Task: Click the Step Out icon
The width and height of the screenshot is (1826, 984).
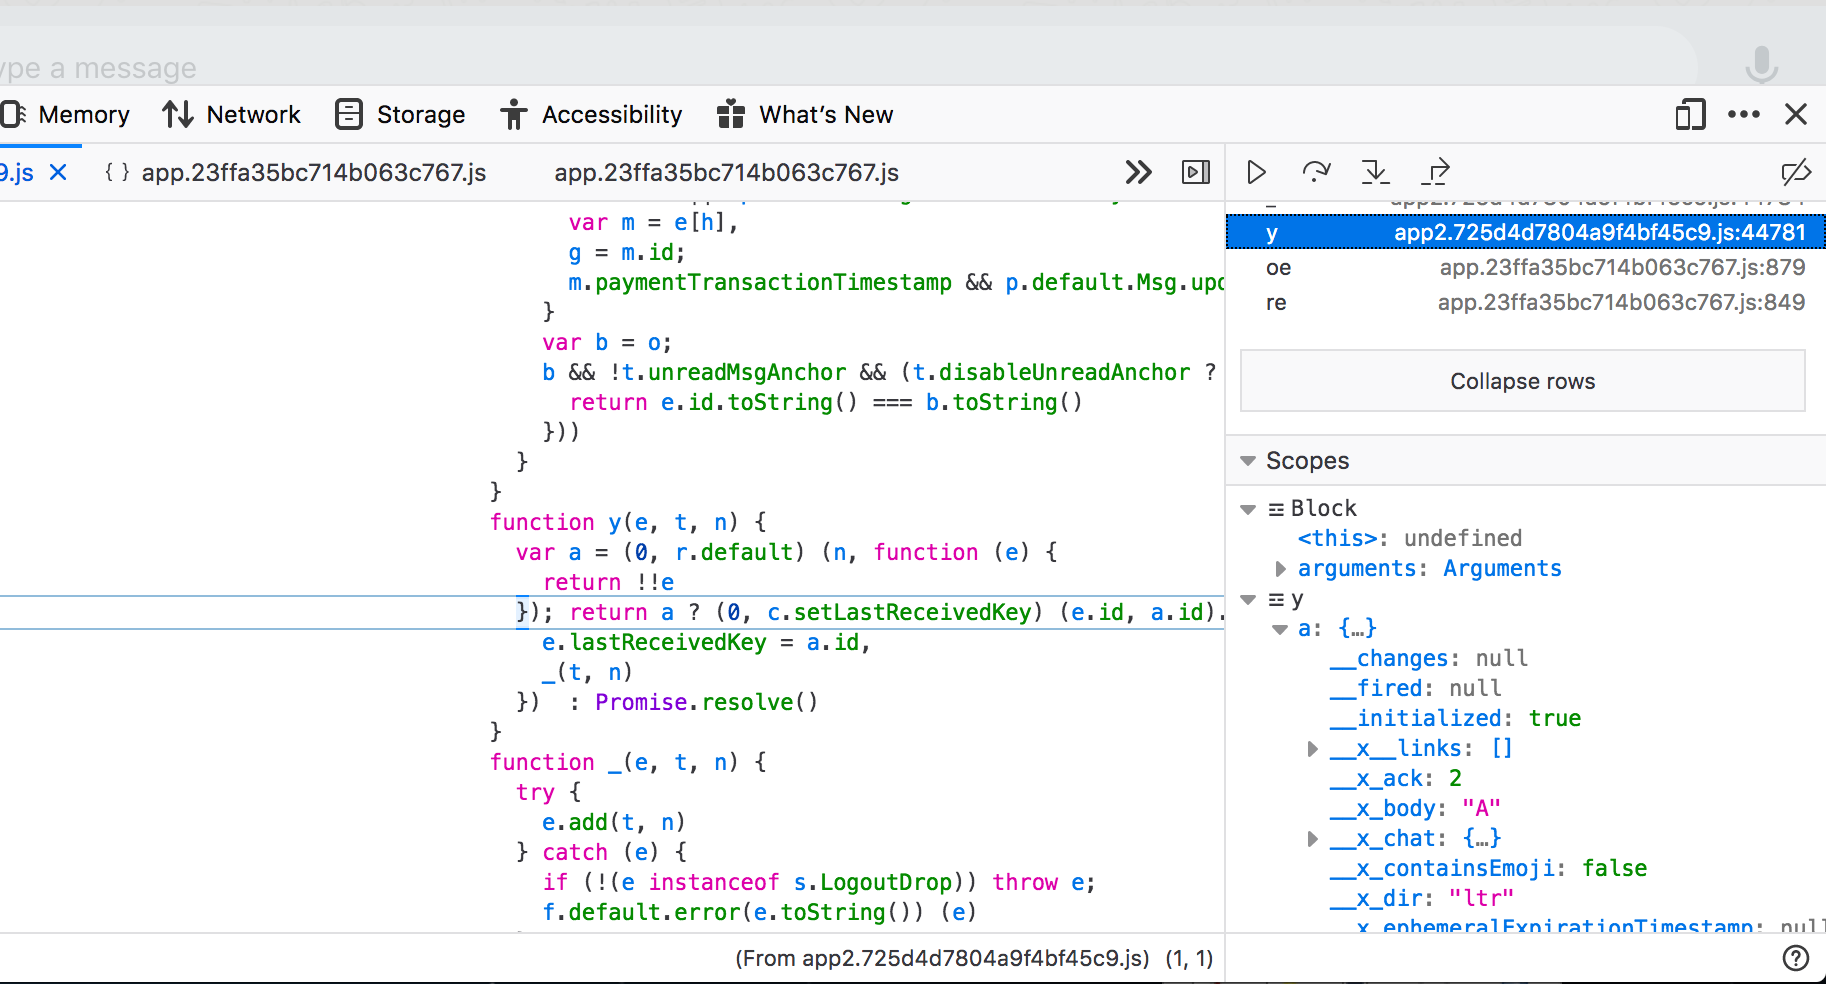Action: (1436, 172)
